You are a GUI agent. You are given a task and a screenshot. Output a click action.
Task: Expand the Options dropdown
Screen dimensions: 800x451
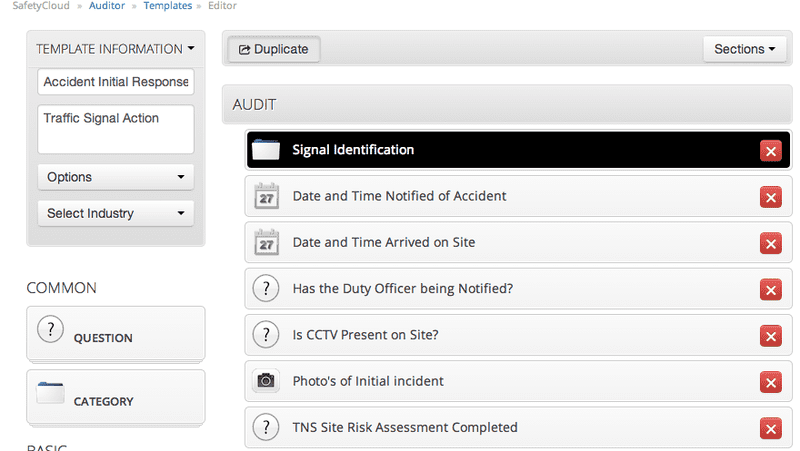tap(116, 177)
